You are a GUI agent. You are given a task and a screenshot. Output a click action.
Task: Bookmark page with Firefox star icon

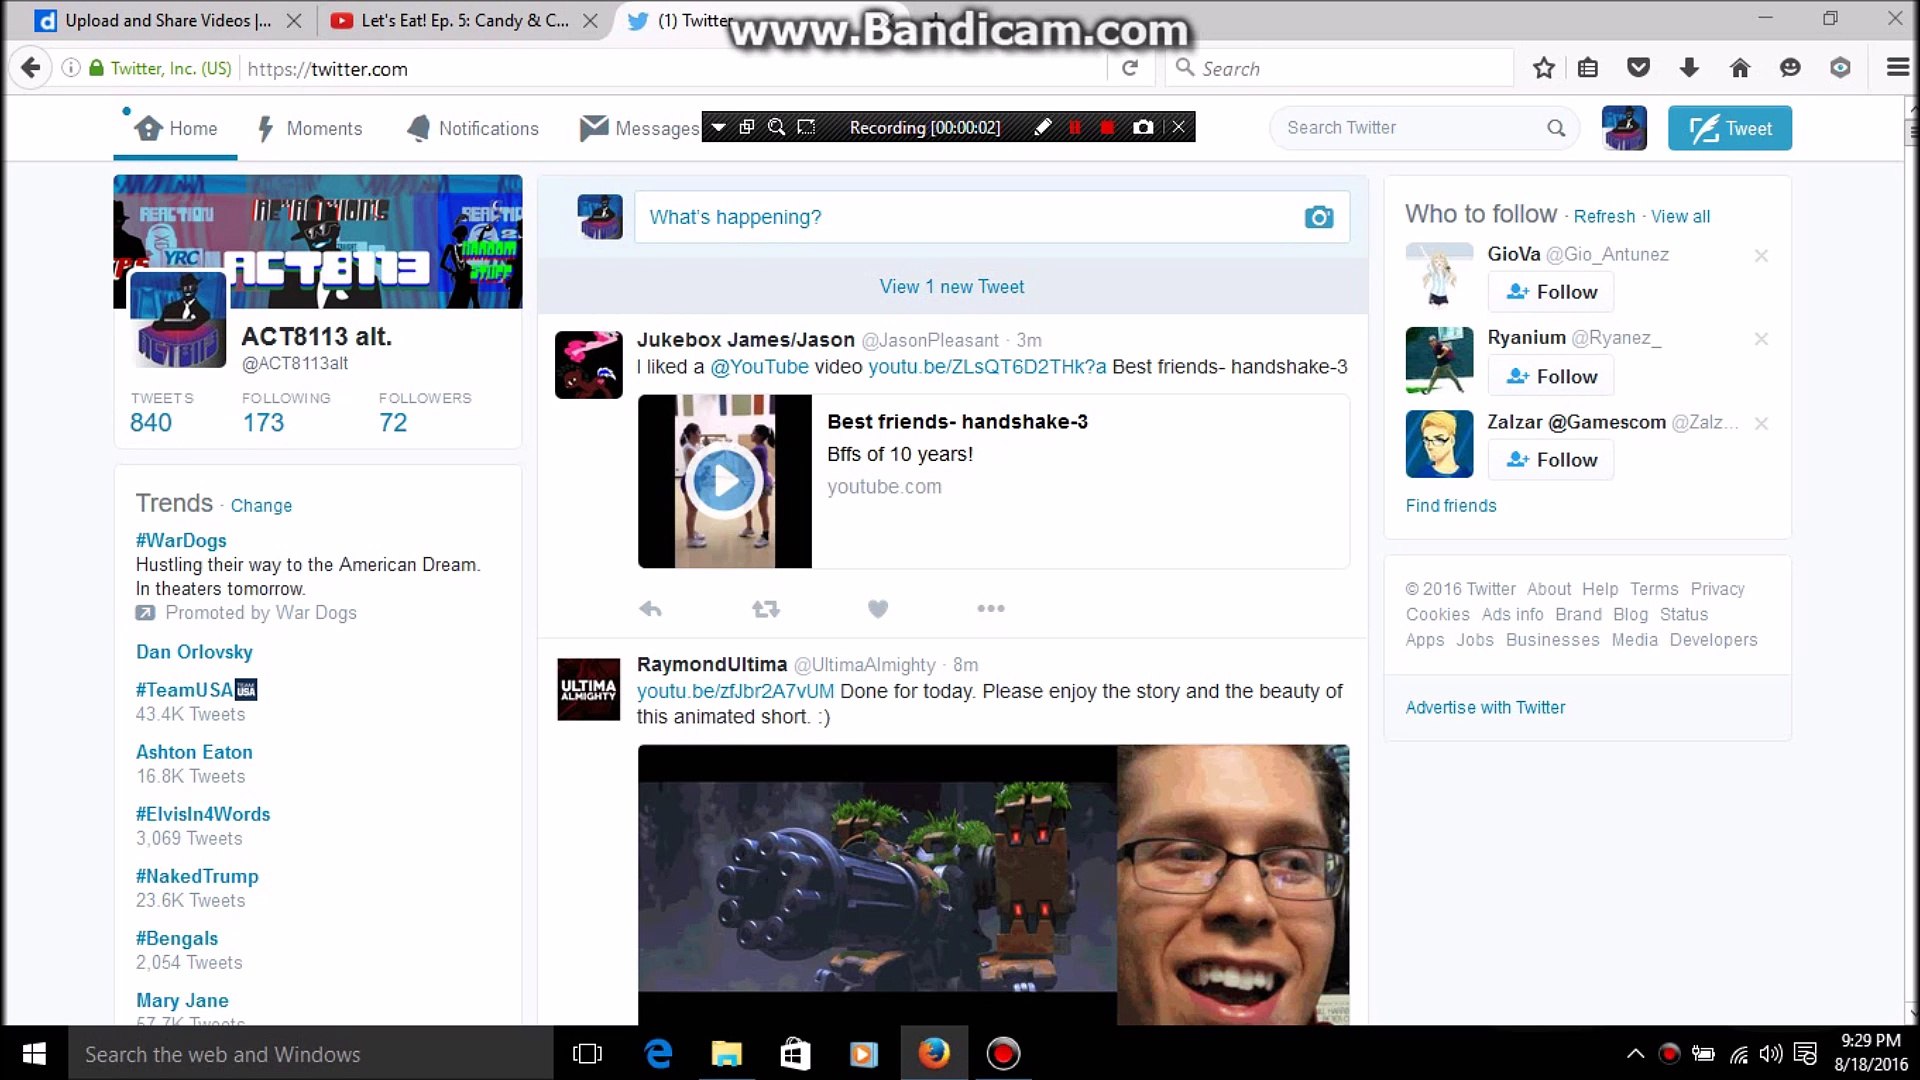pos(1543,68)
